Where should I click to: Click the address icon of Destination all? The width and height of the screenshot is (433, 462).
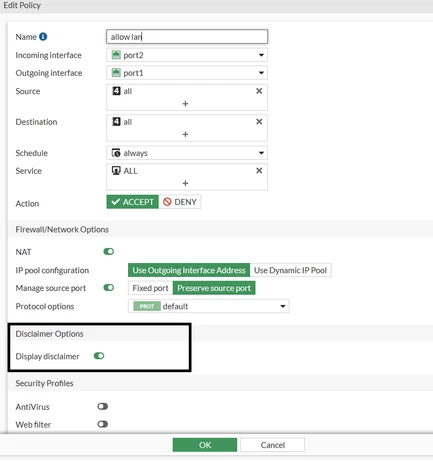116,122
